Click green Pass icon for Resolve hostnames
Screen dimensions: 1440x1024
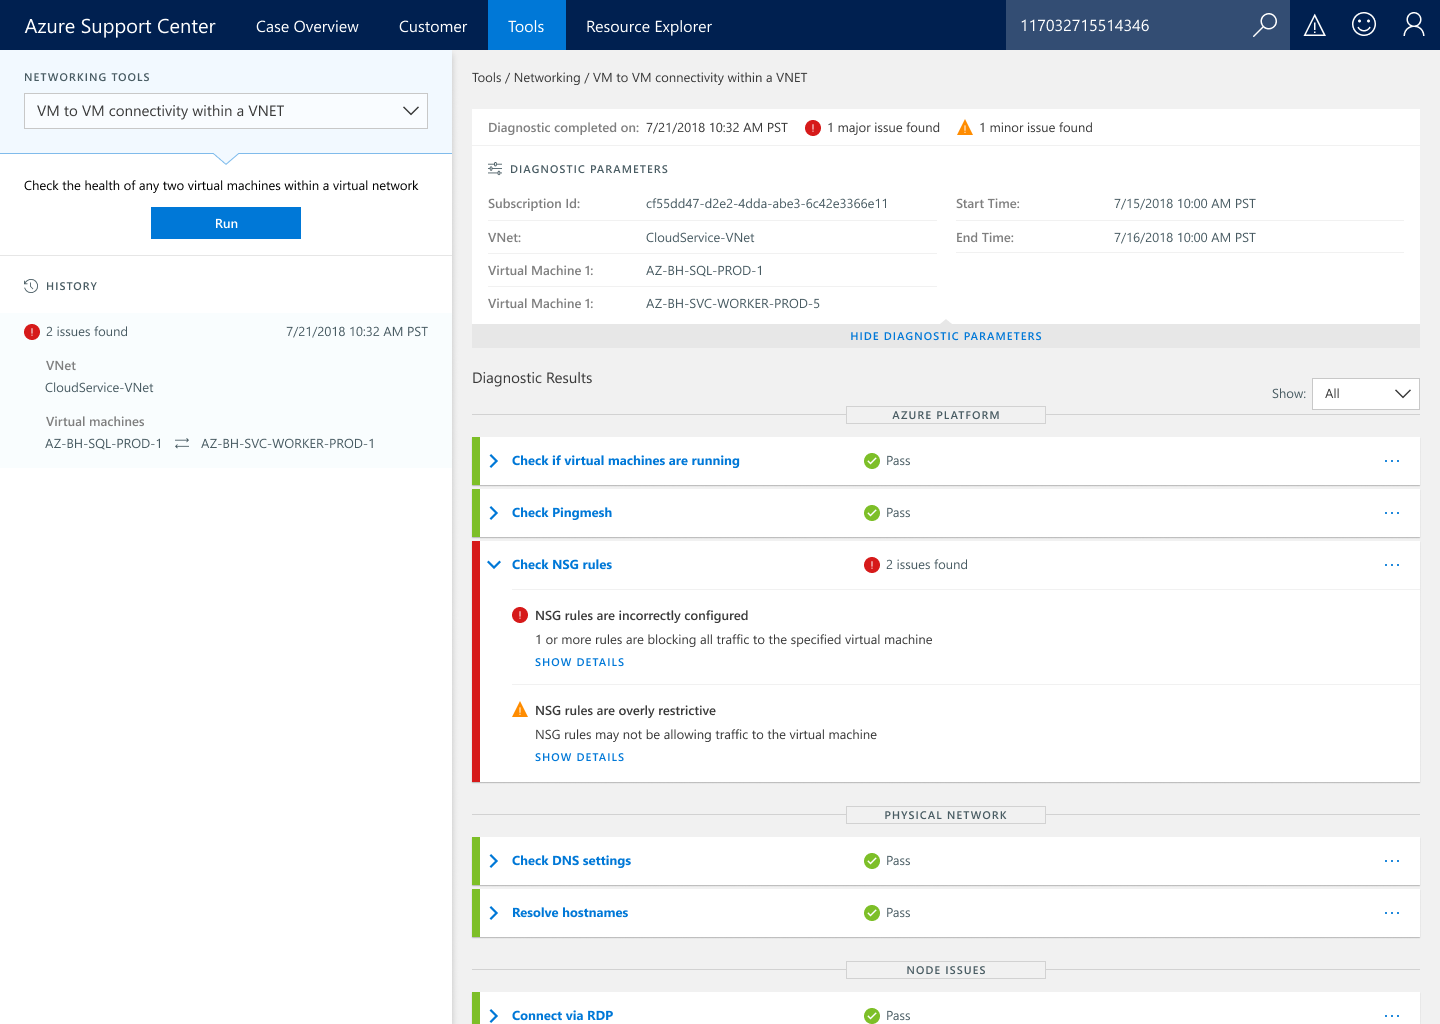[x=872, y=913]
